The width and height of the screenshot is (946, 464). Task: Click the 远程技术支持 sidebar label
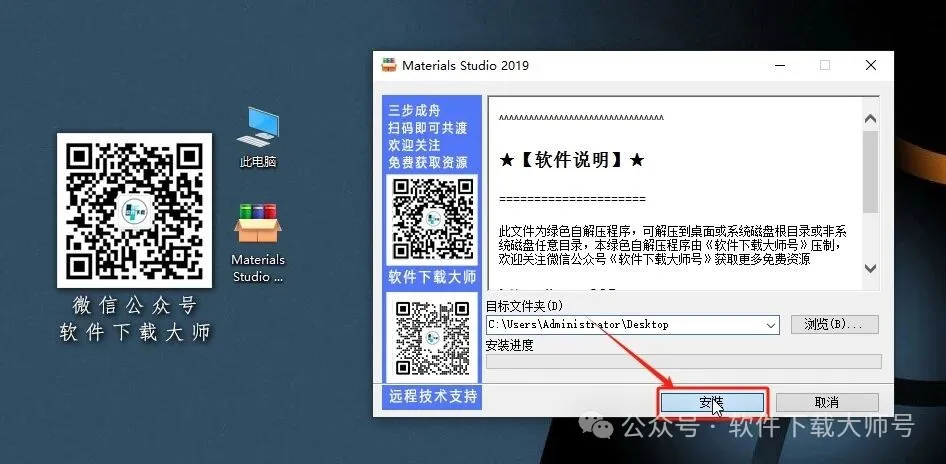point(433,396)
